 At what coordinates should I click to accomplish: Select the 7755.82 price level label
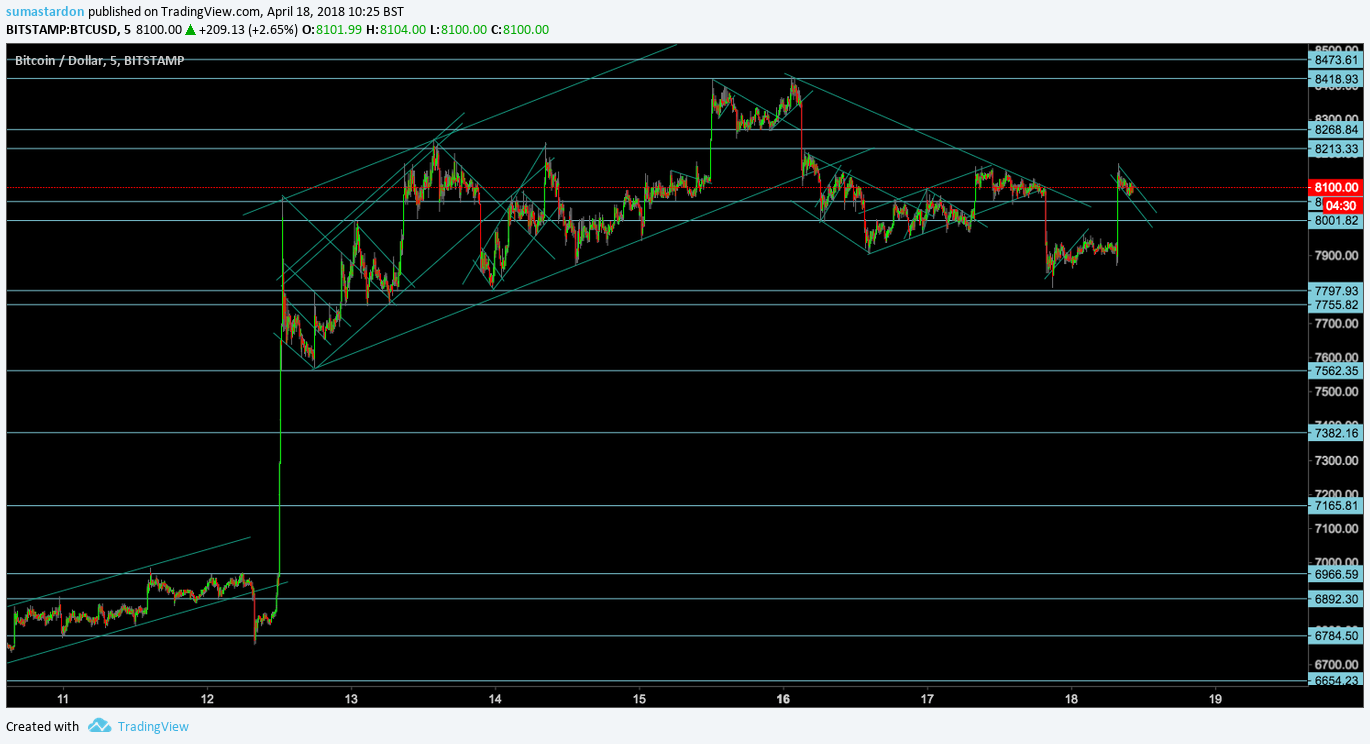coord(1336,305)
